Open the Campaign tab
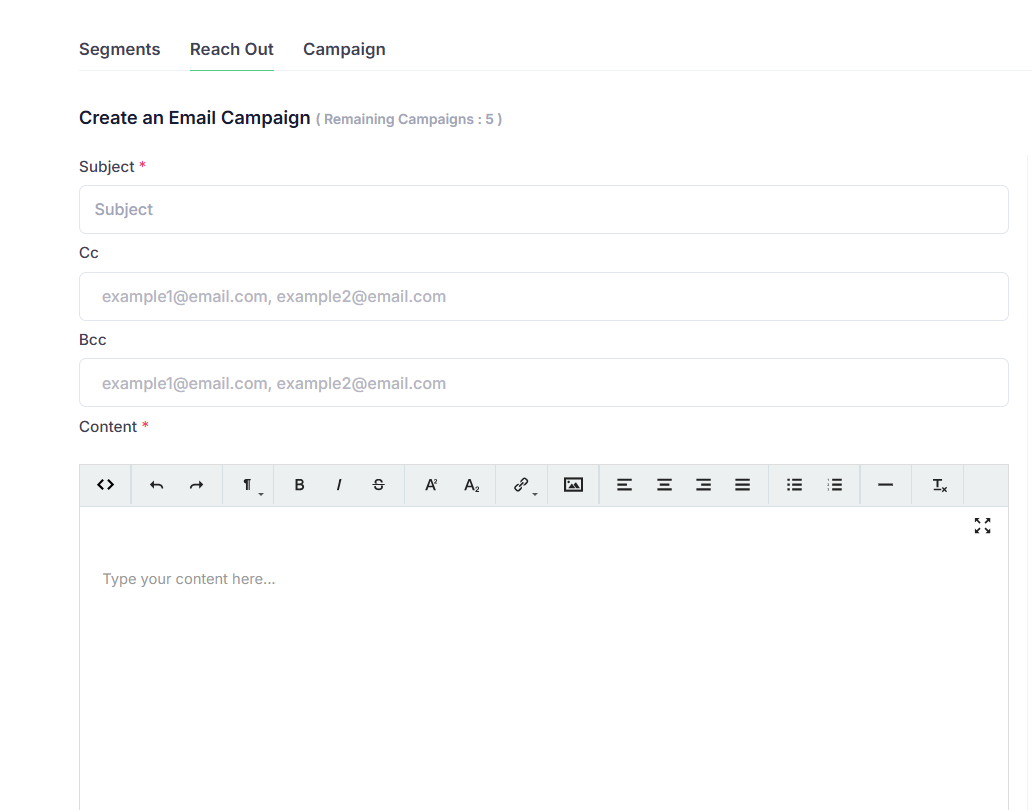Image resolution: width=1032 pixels, height=810 pixels. (344, 49)
